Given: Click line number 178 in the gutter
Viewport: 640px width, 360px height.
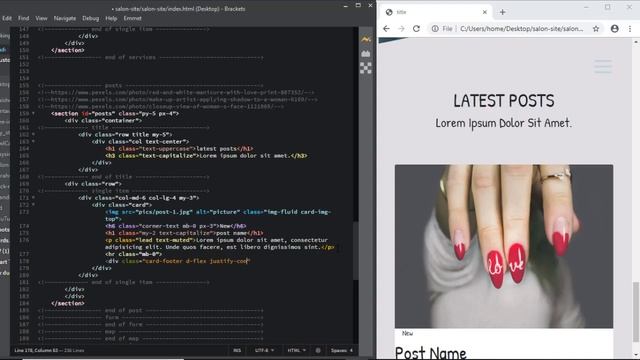Looking at the screenshot, I should pyautogui.click(x=24, y=261).
